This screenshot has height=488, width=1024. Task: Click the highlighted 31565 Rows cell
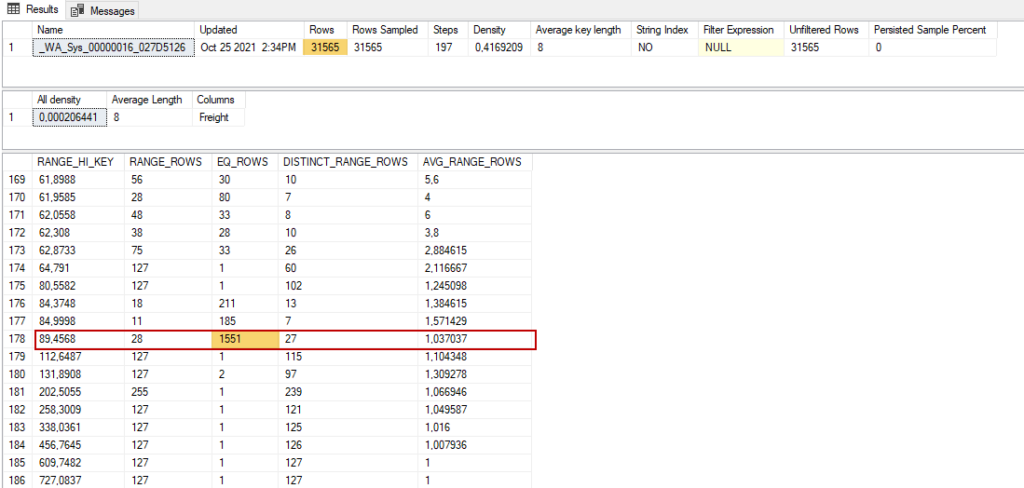(325, 48)
